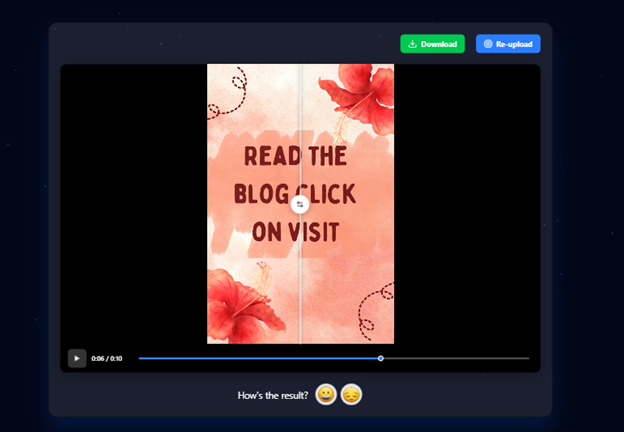The height and width of the screenshot is (432, 624).
Task: Click the "How's the result?" label
Action: (273, 395)
